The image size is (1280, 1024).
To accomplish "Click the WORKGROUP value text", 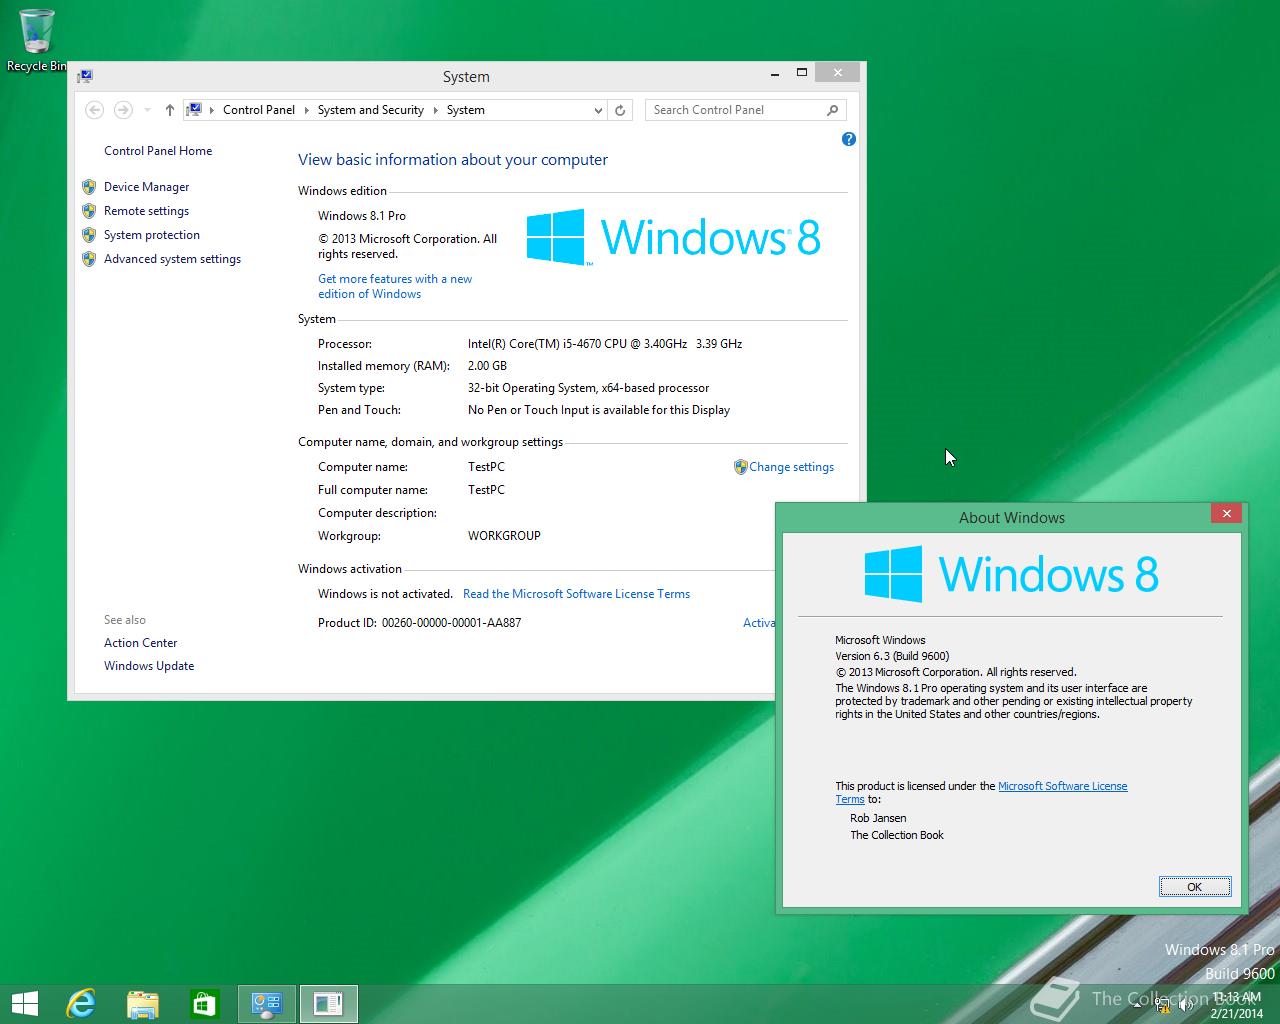I will [504, 536].
